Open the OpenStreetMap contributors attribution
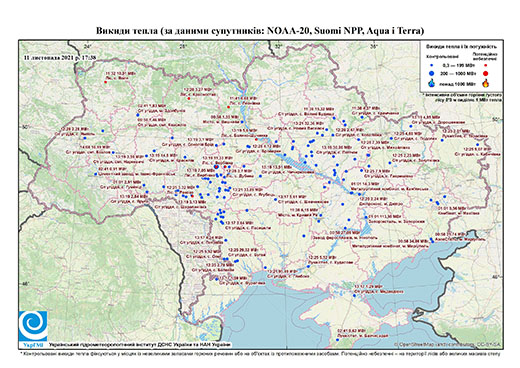 (x=448, y=344)
